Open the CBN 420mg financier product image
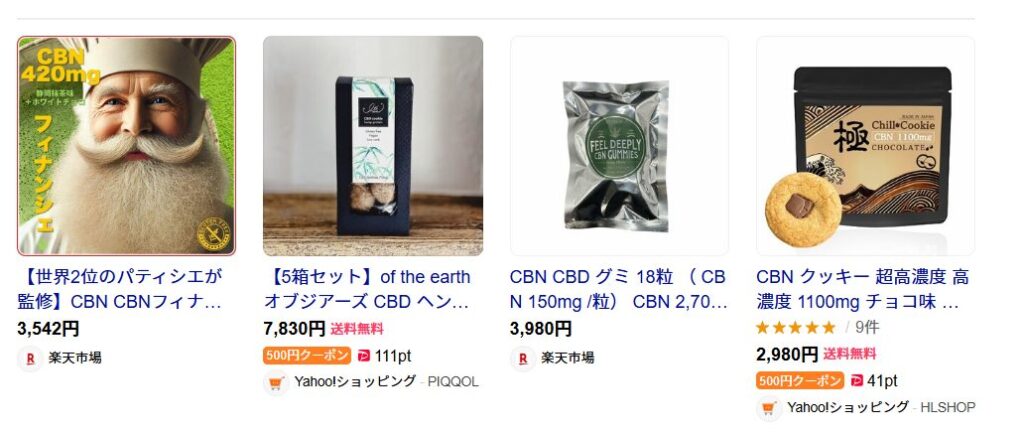Viewport: 1024px width, 432px height. pyautogui.click(x=127, y=146)
